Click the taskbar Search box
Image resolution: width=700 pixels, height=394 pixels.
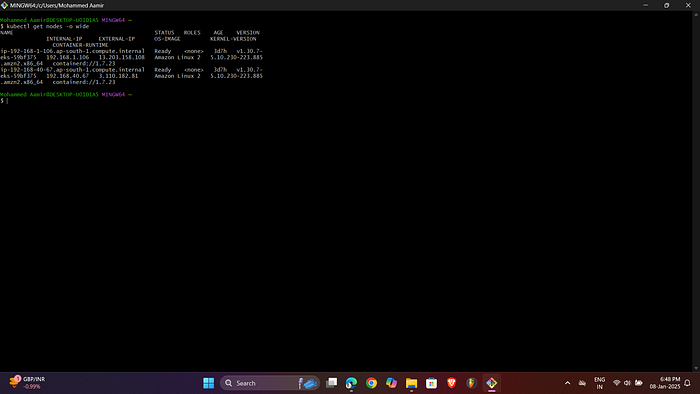[x=270, y=383]
